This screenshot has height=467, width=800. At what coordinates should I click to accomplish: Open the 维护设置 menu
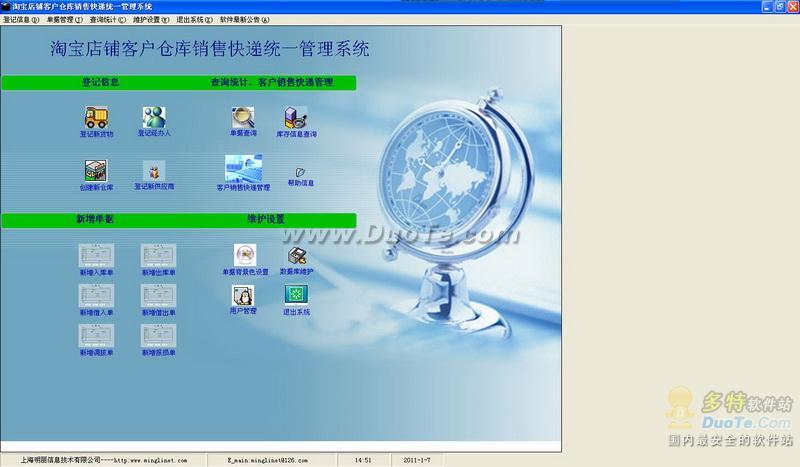pyautogui.click(x=151, y=20)
